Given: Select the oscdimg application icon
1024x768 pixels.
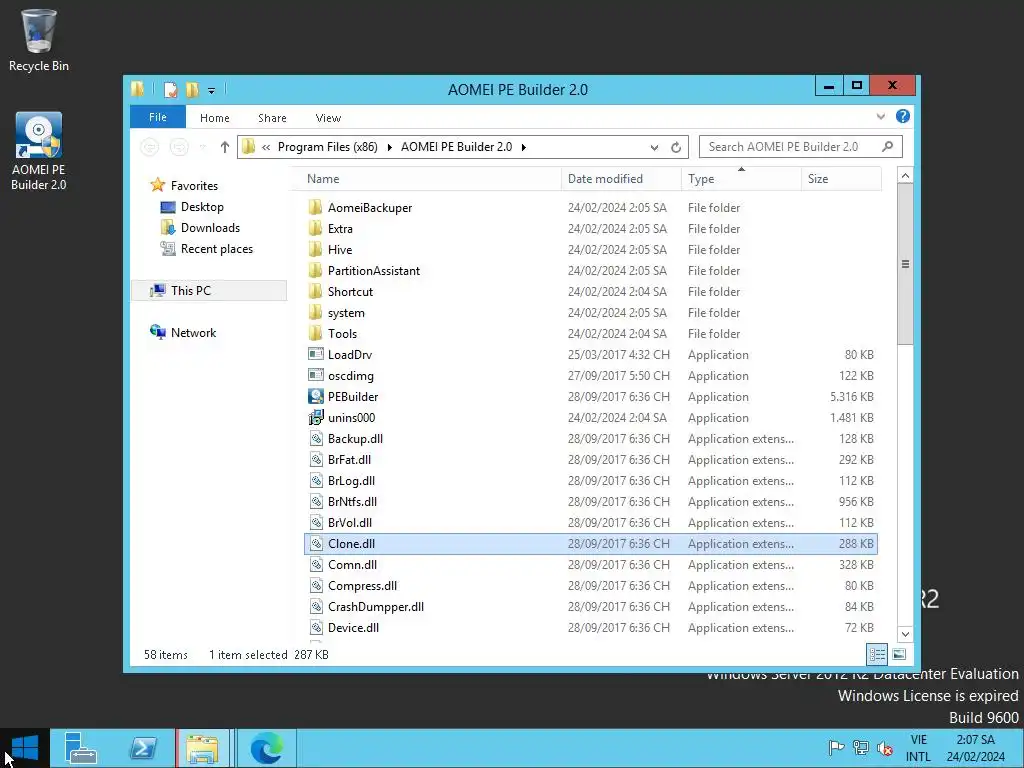Looking at the screenshot, I should (x=315, y=376).
